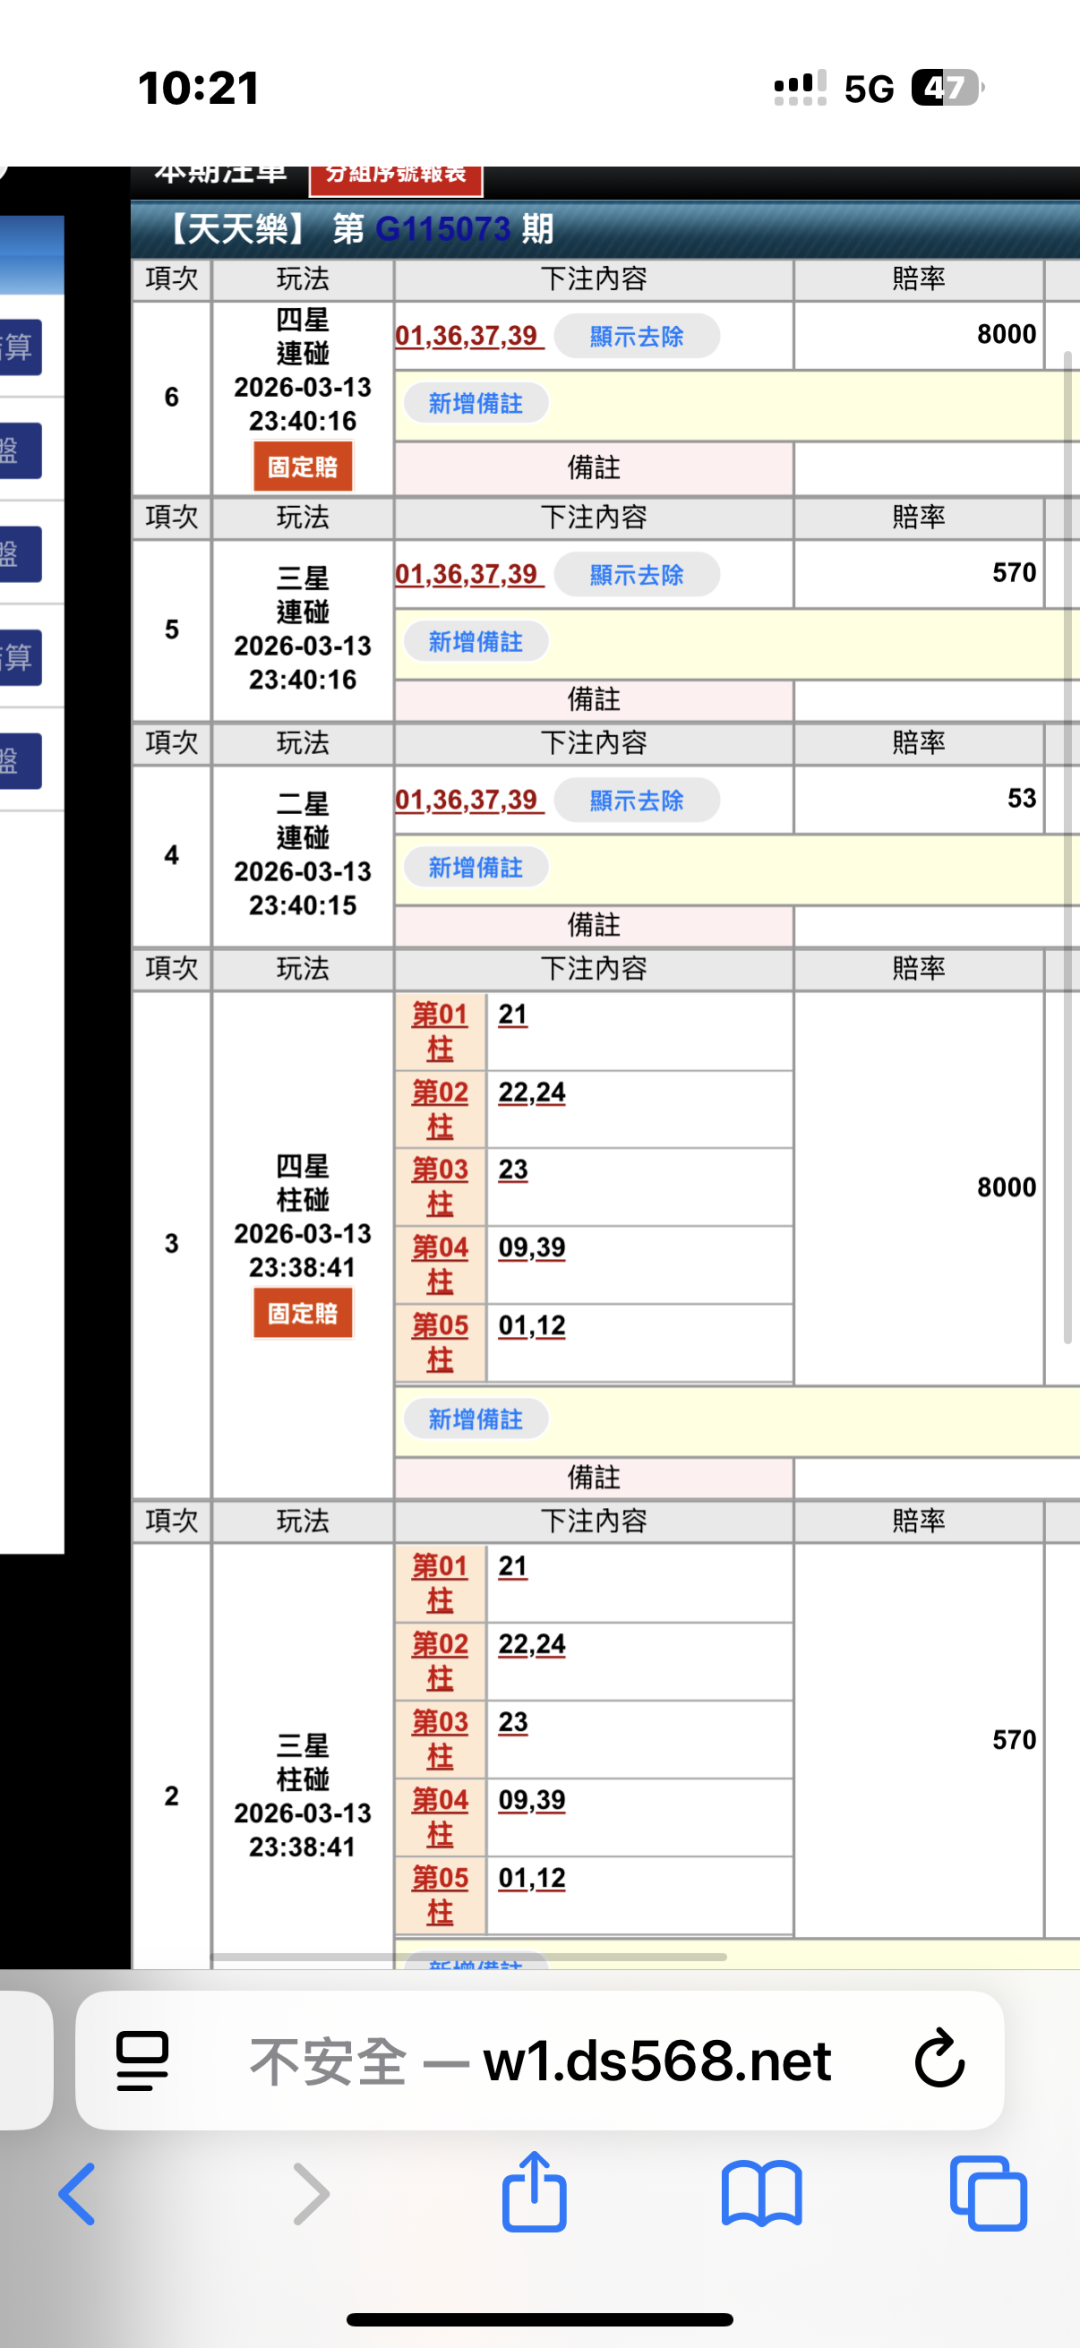Click 01,12 in row 3 第05柱
Image resolution: width=1080 pixels, height=2348 pixels.
[x=532, y=1325]
